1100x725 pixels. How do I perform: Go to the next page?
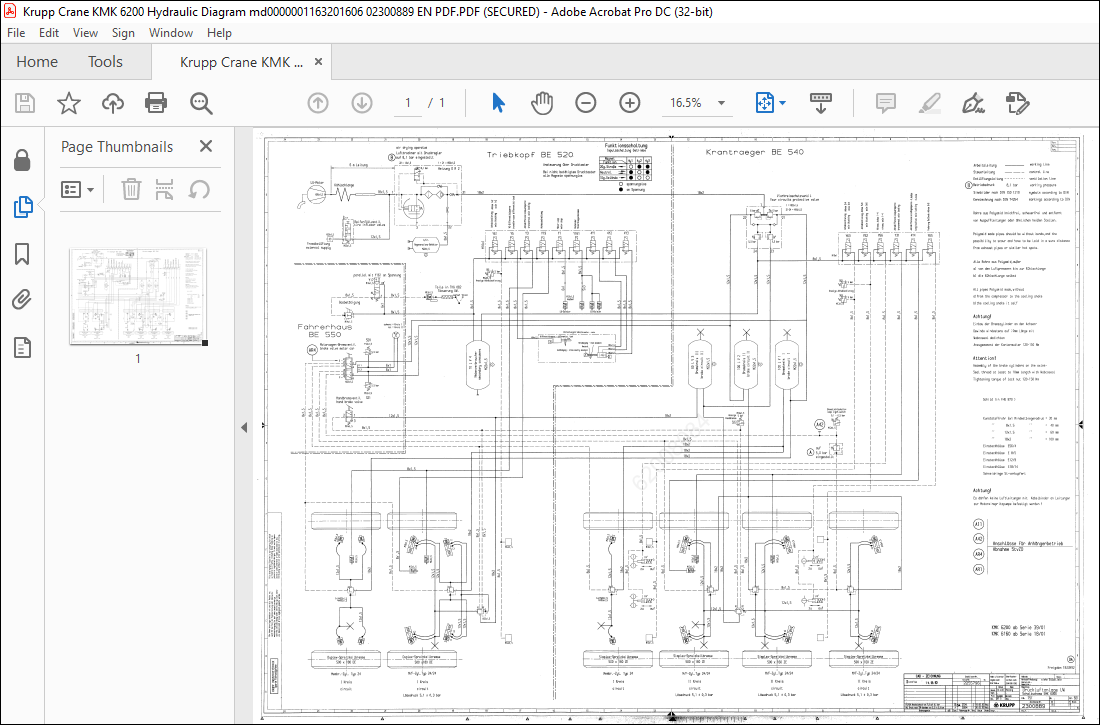pos(361,103)
